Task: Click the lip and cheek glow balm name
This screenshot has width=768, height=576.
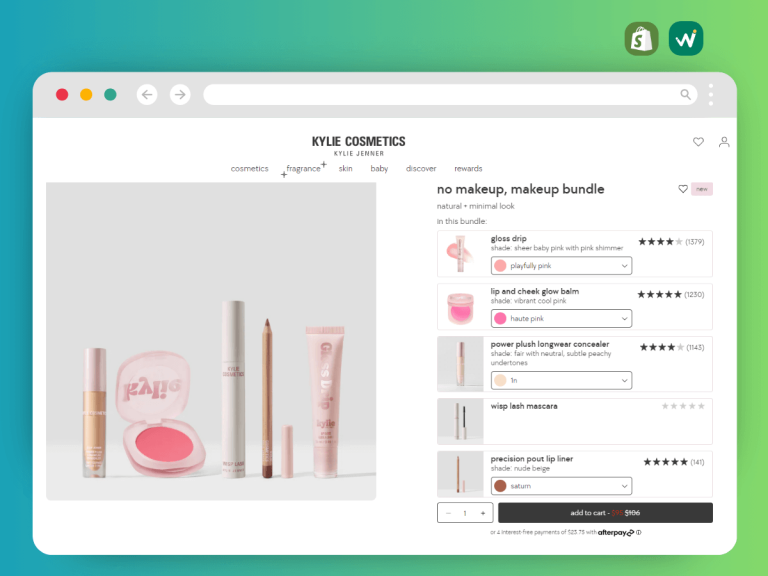Action: coord(534,291)
